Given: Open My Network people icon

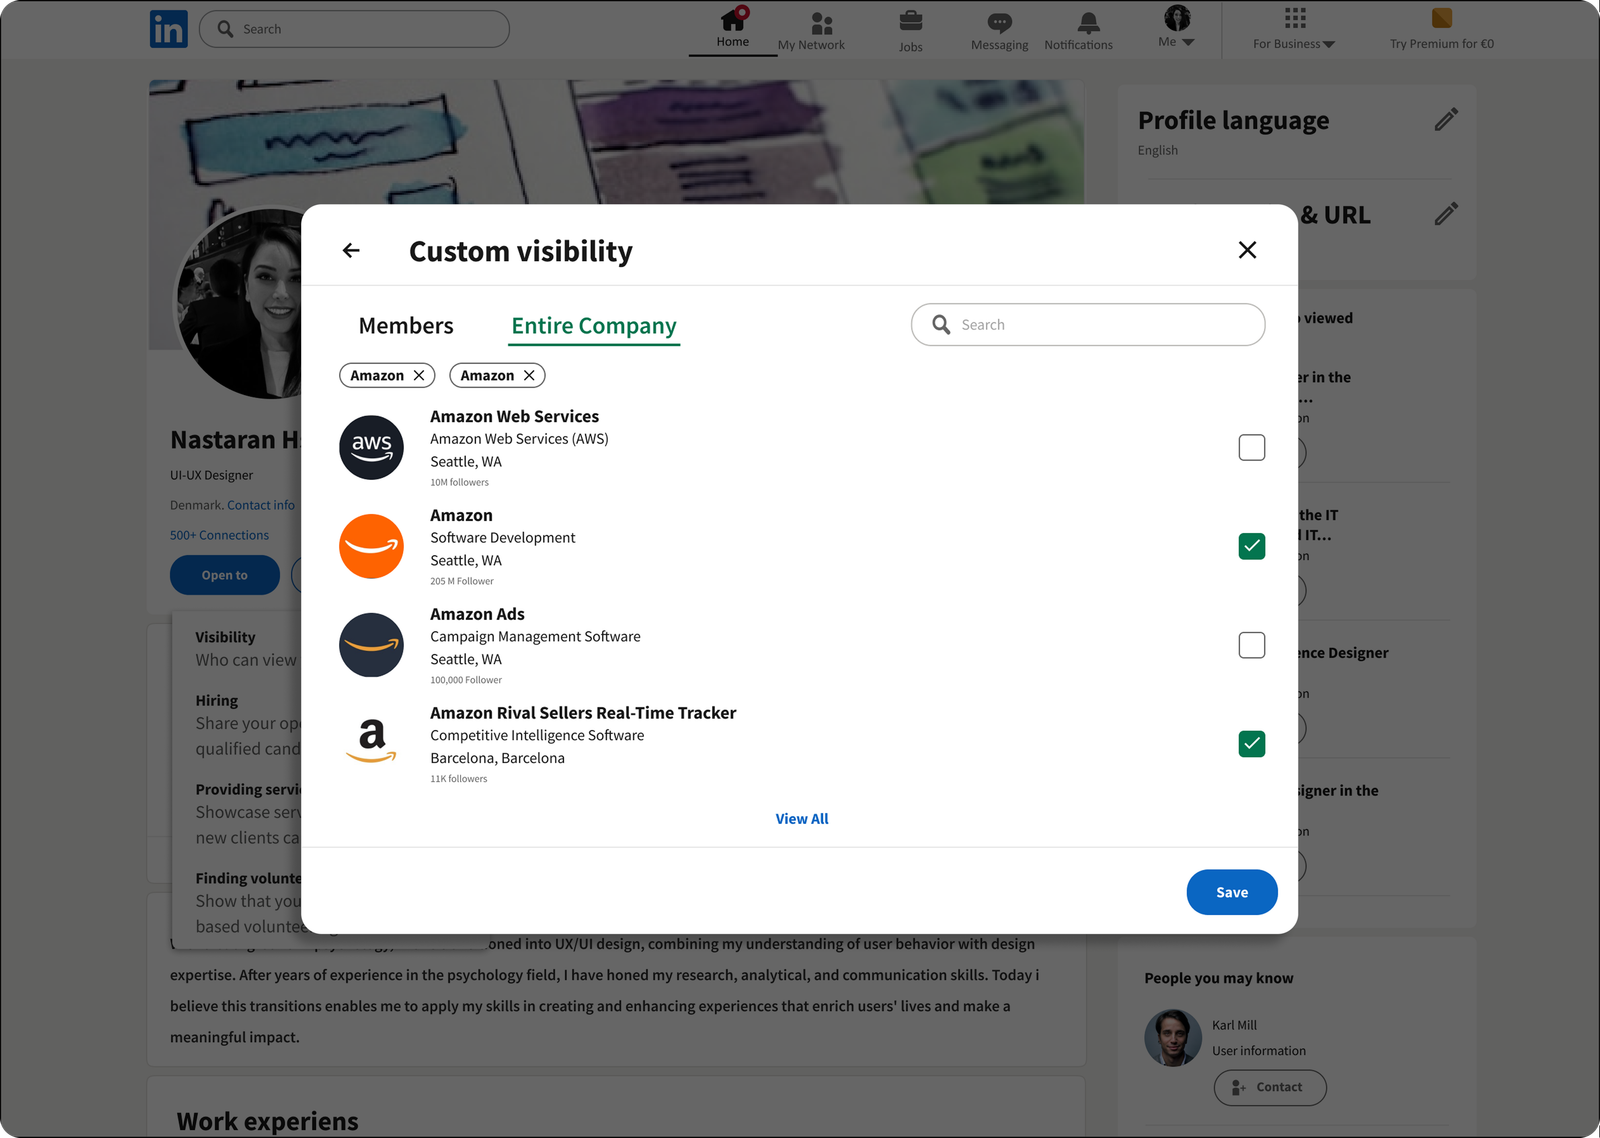Looking at the screenshot, I should pyautogui.click(x=822, y=23).
